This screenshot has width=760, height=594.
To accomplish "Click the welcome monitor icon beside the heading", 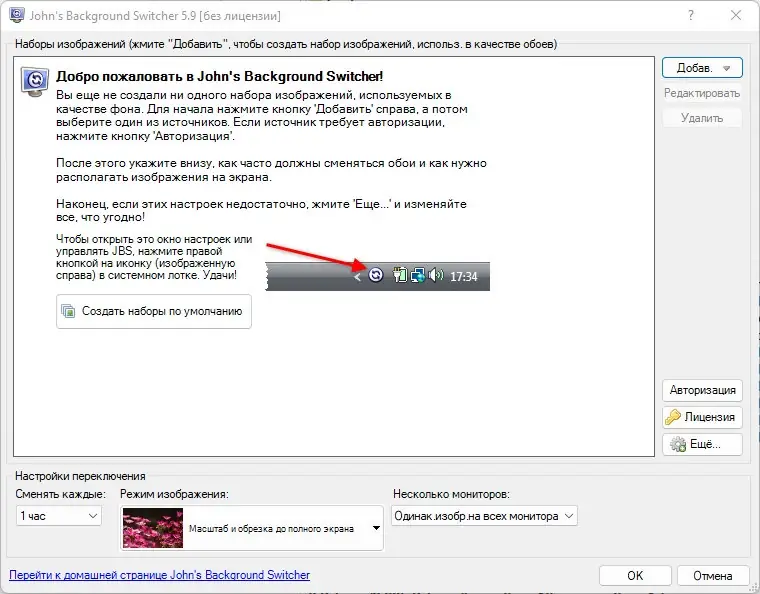I will 35,81.
